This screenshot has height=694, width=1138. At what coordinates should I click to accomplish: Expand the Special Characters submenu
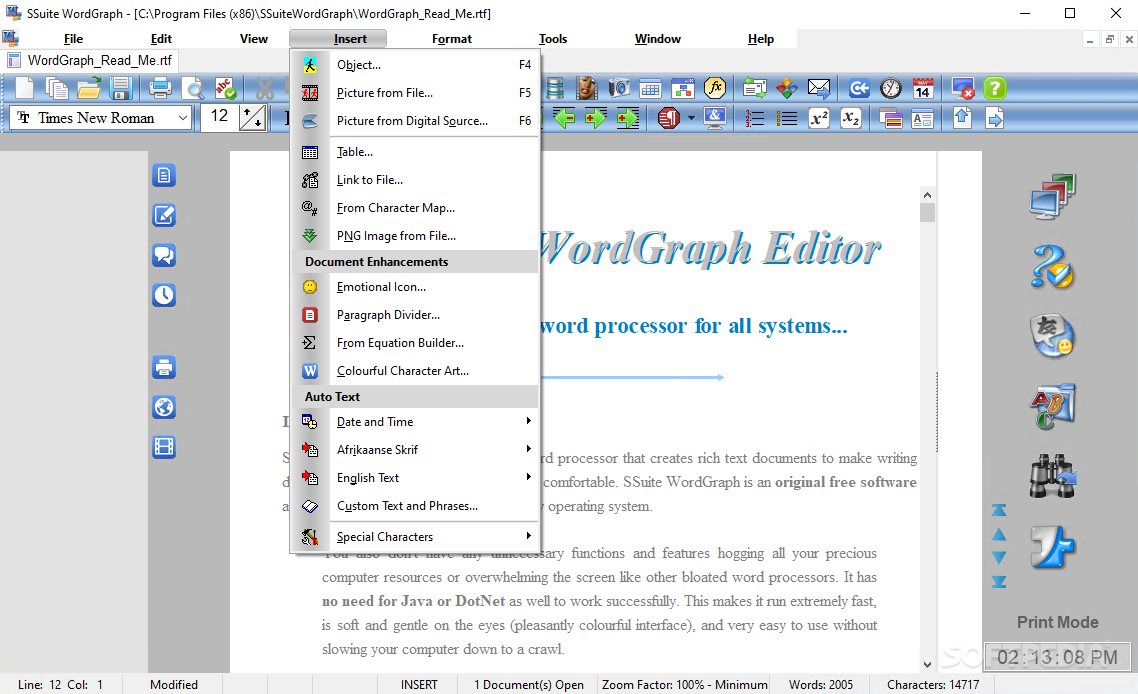coord(415,536)
